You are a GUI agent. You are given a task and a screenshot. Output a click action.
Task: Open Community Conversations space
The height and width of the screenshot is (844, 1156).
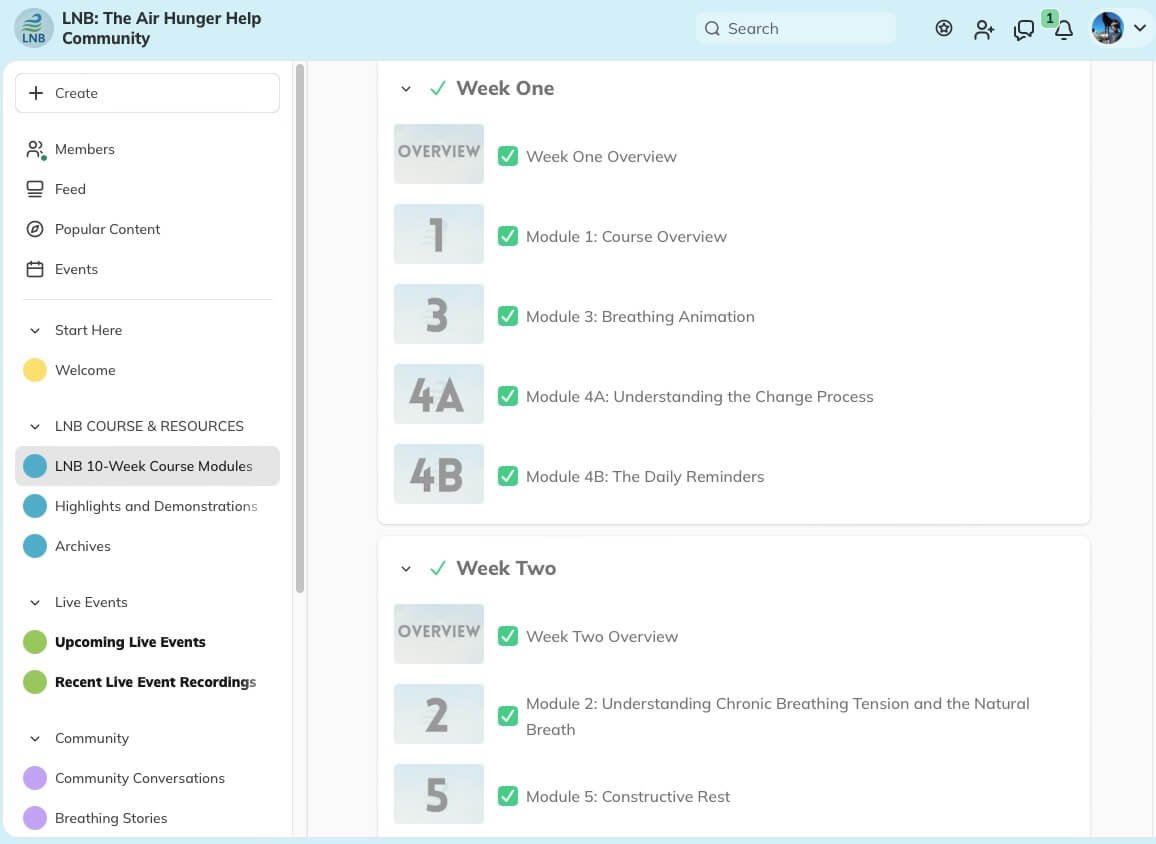click(x=147, y=778)
